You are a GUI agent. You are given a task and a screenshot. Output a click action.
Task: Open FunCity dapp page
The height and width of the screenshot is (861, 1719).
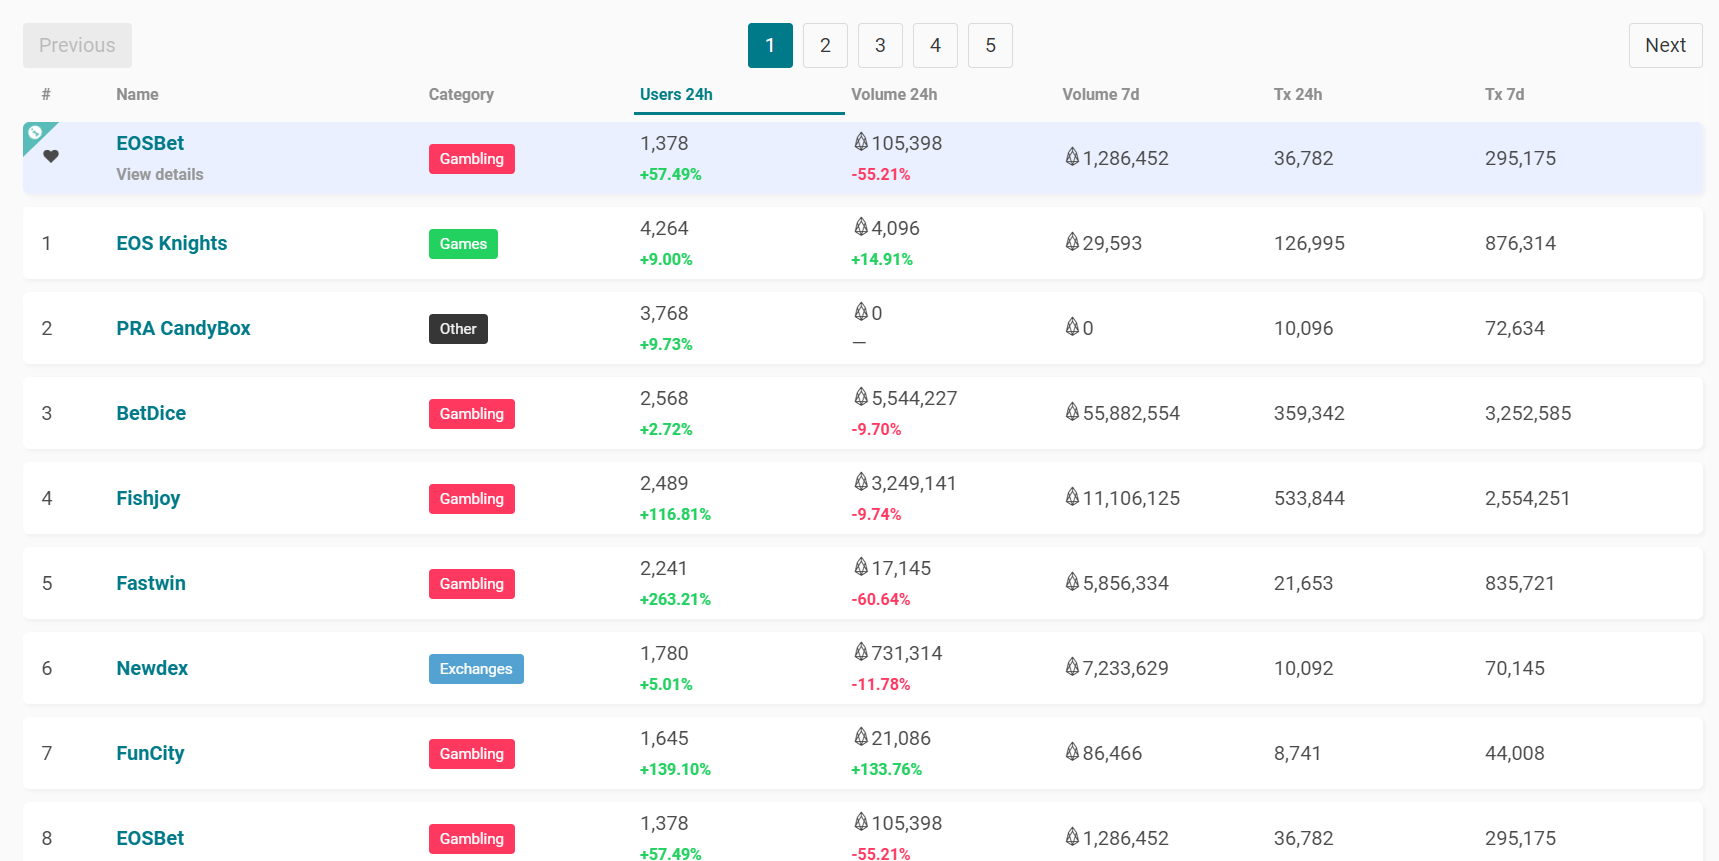[x=150, y=753]
